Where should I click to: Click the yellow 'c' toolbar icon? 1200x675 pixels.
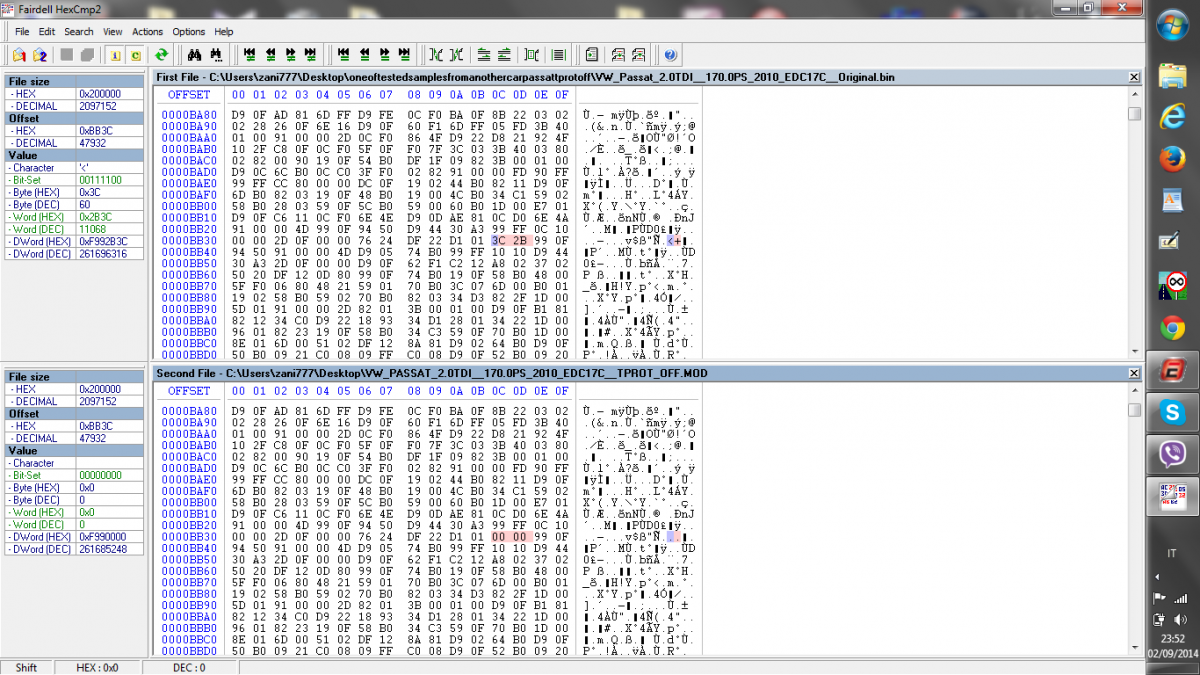point(135,54)
